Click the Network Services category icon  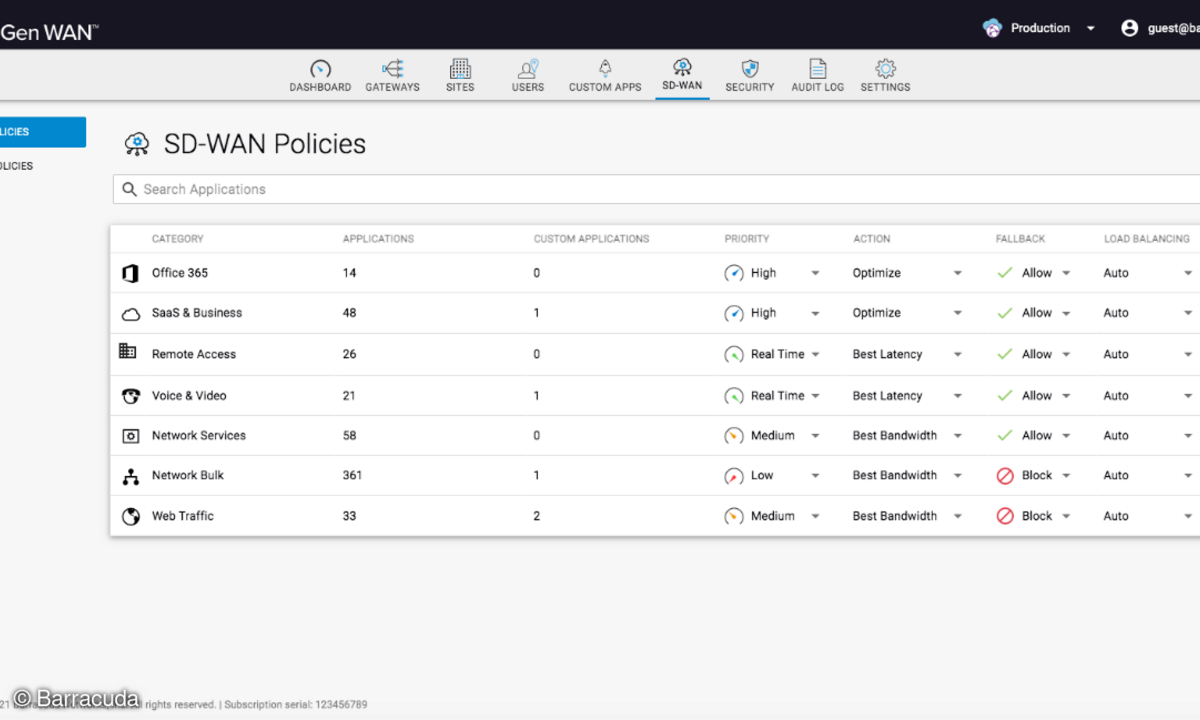pos(130,436)
